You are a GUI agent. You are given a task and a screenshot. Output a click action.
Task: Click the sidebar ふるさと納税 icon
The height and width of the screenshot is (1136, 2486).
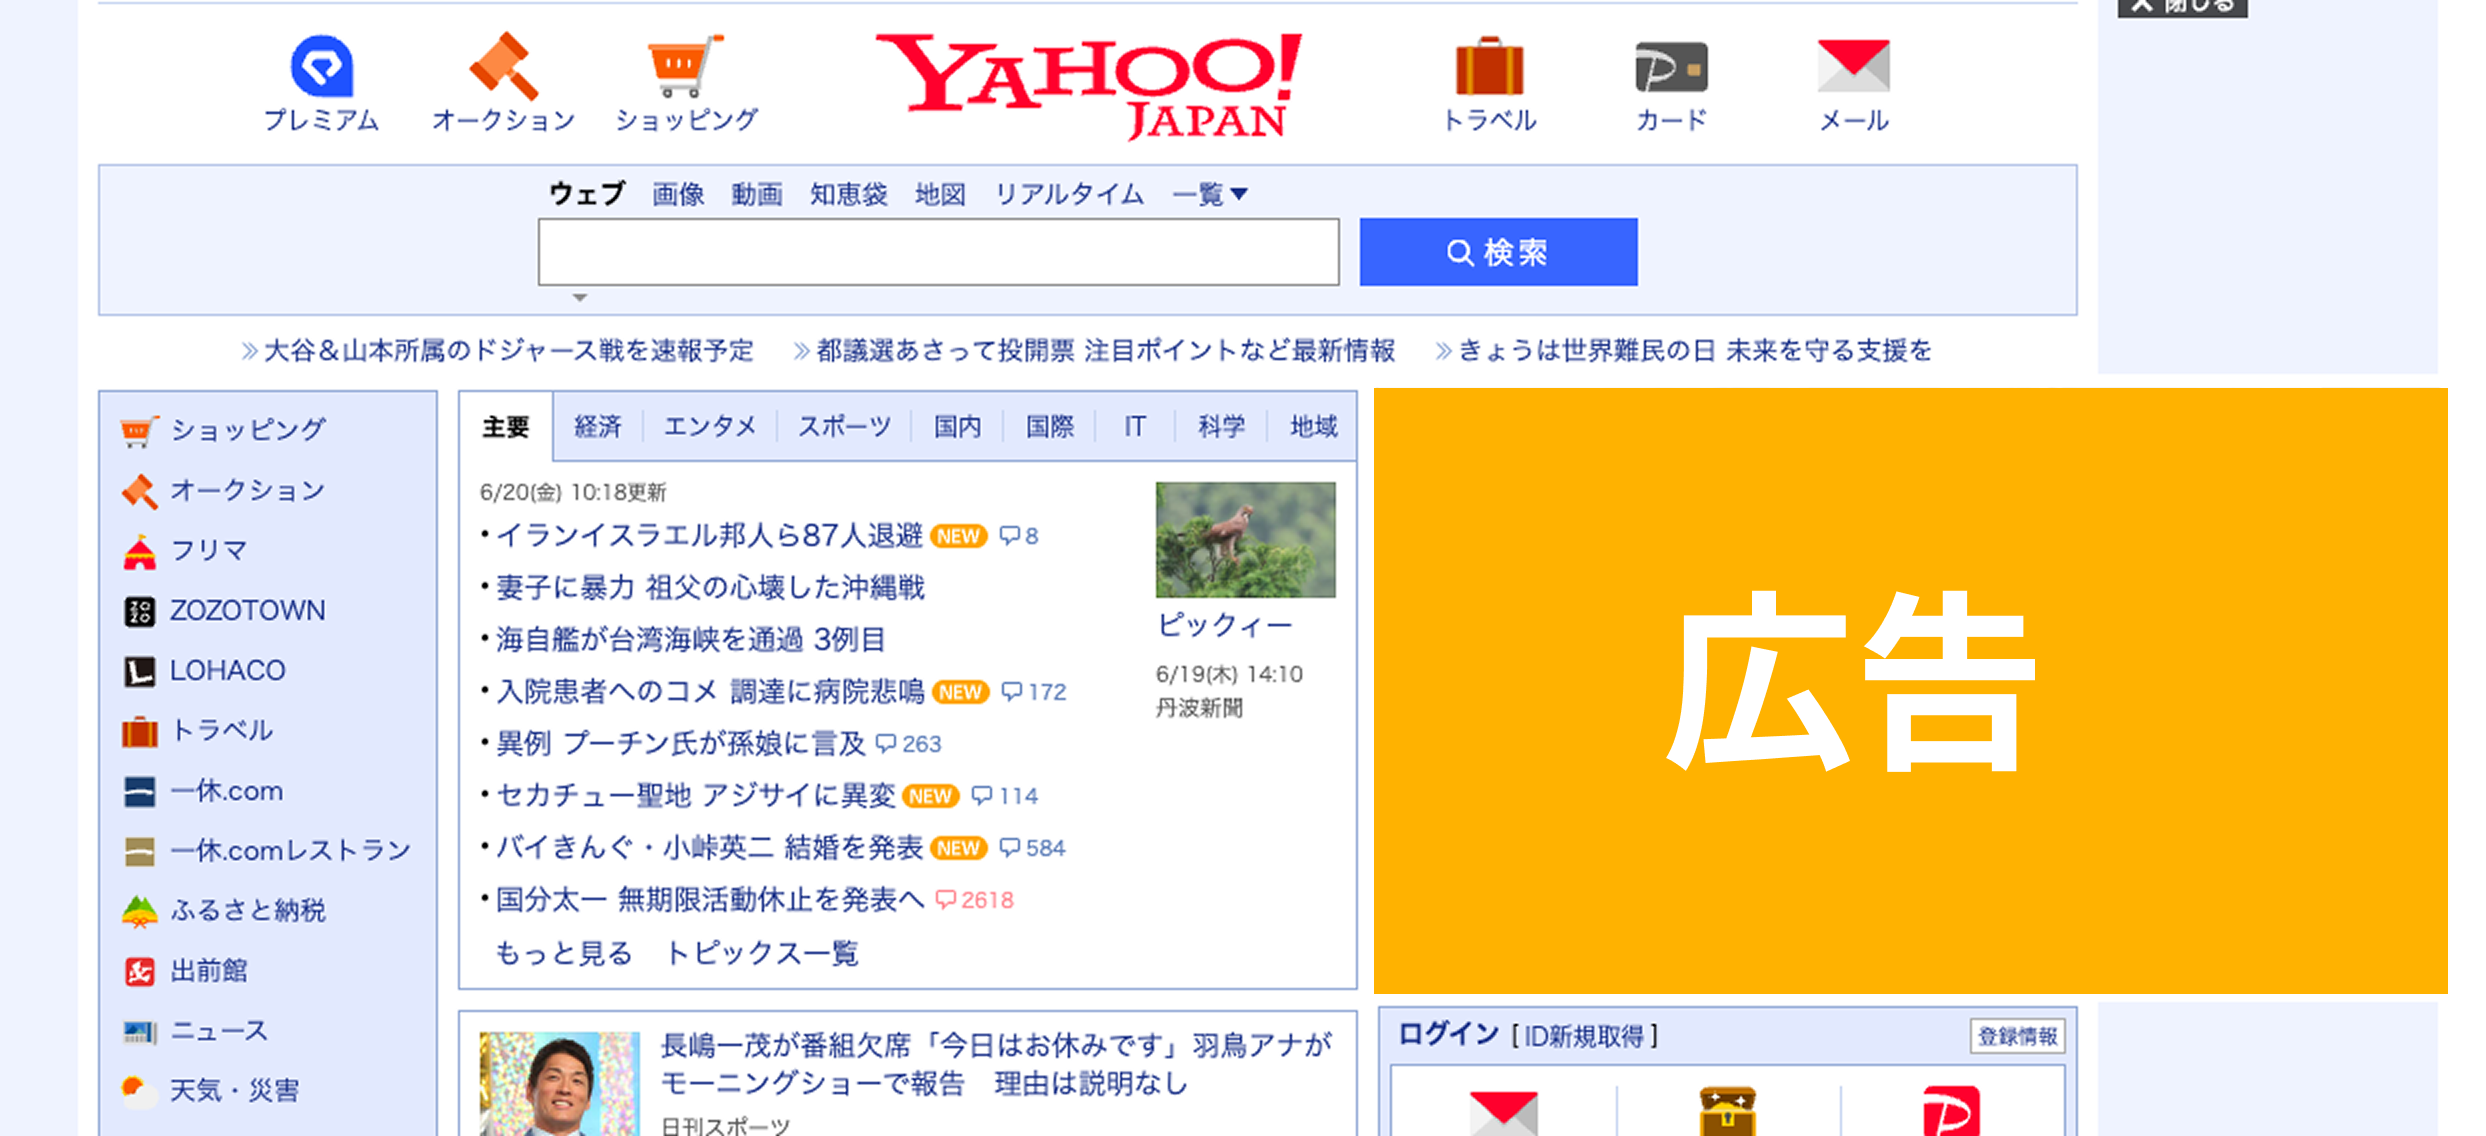click(139, 911)
